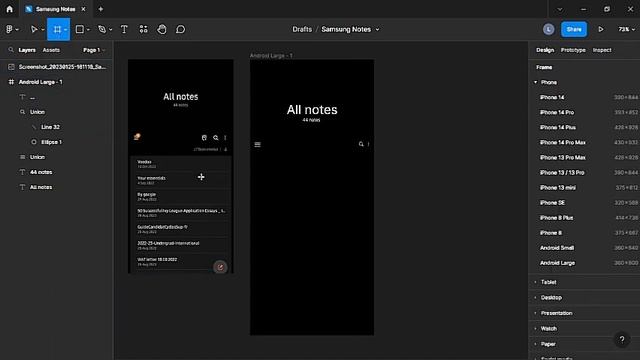Click the All notes heading in the Android Large frame
Image resolution: width=640 pixels, height=360 pixels.
pyautogui.click(x=312, y=110)
